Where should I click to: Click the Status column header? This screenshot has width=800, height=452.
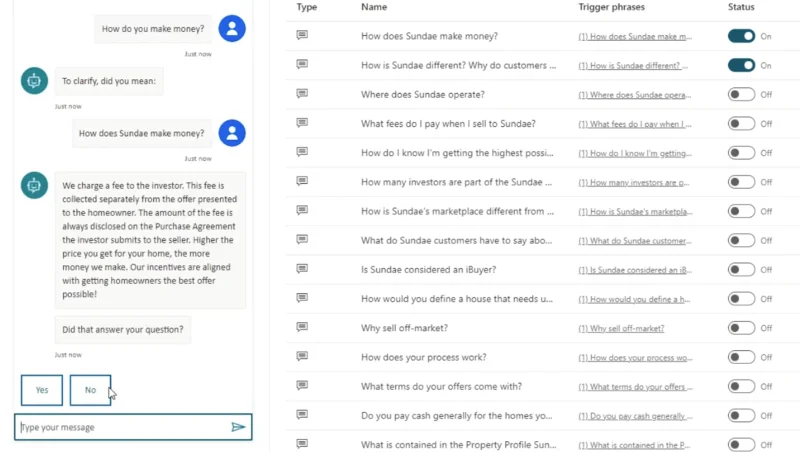[741, 7]
